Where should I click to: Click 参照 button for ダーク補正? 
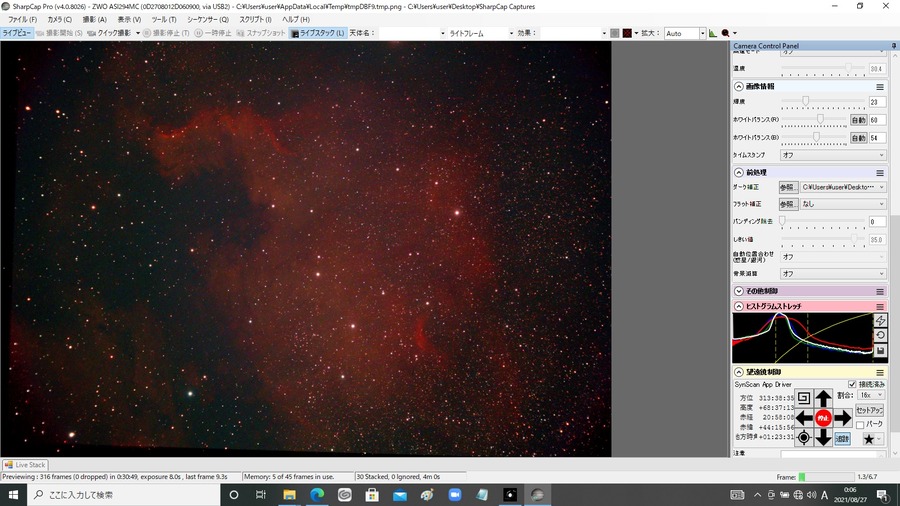788,187
